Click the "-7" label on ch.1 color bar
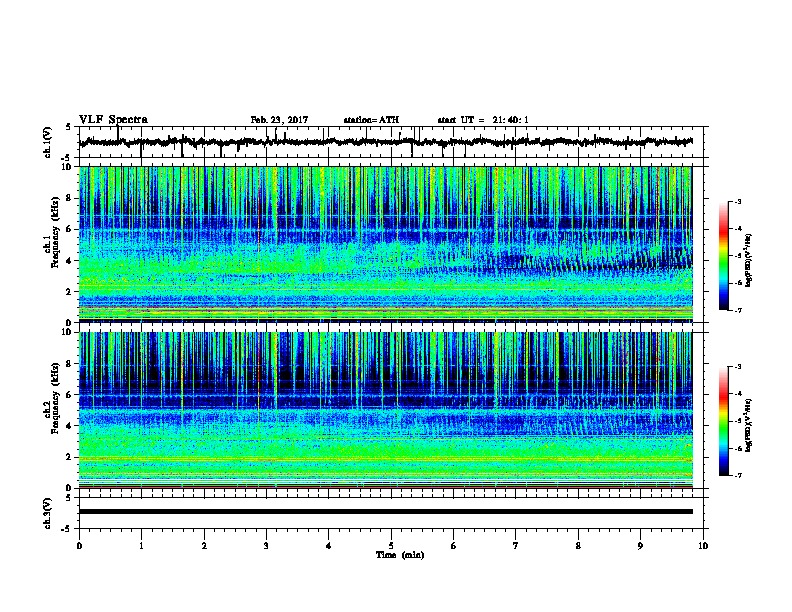 click(x=738, y=310)
